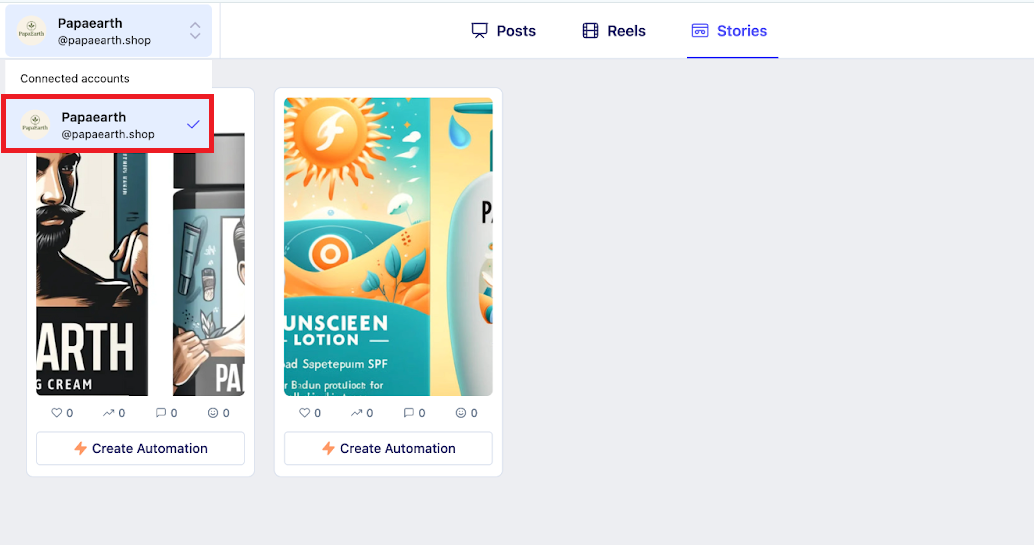
Task: Create Automation for the shaving cream story
Action: coord(140,449)
